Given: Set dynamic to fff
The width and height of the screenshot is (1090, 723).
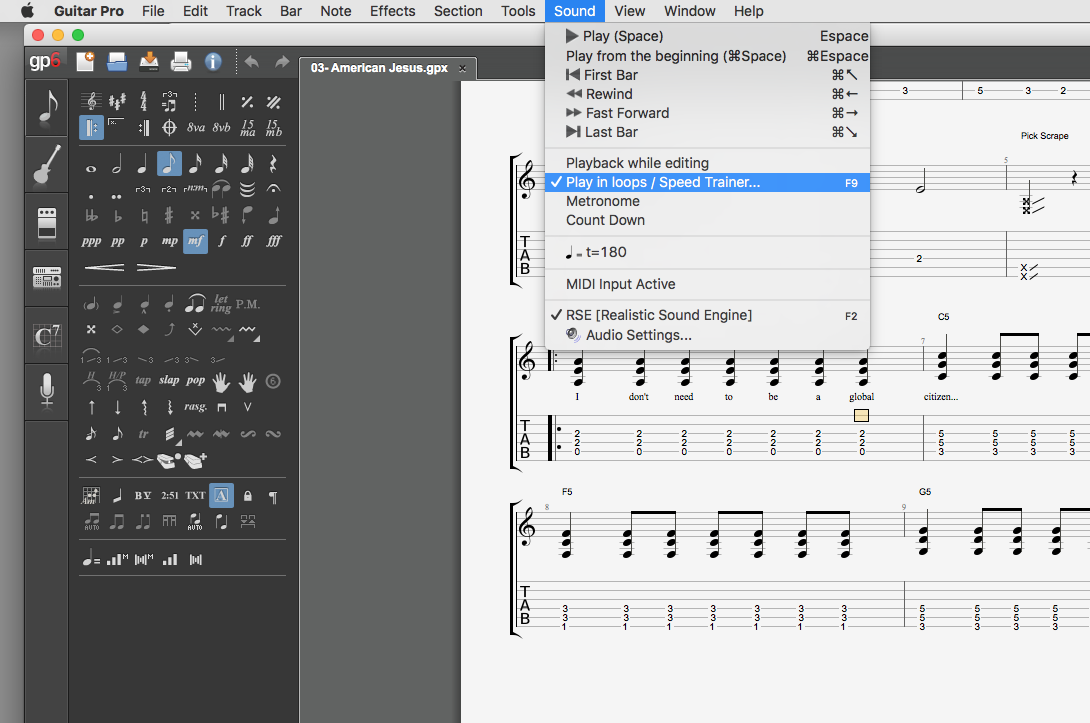Looking at the screenshot, I should pyautogui.click(x=273, y=241).
